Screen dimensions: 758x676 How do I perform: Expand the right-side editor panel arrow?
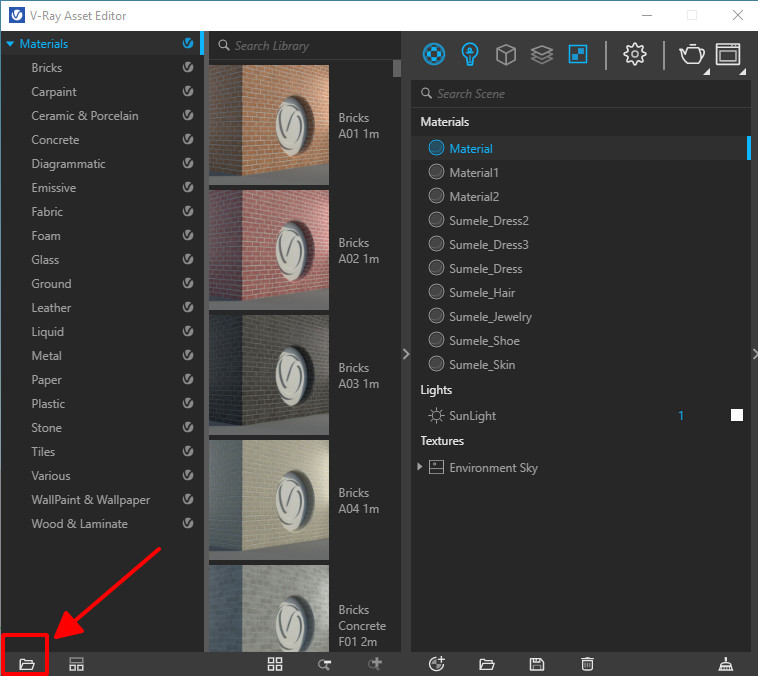[755, 354]
